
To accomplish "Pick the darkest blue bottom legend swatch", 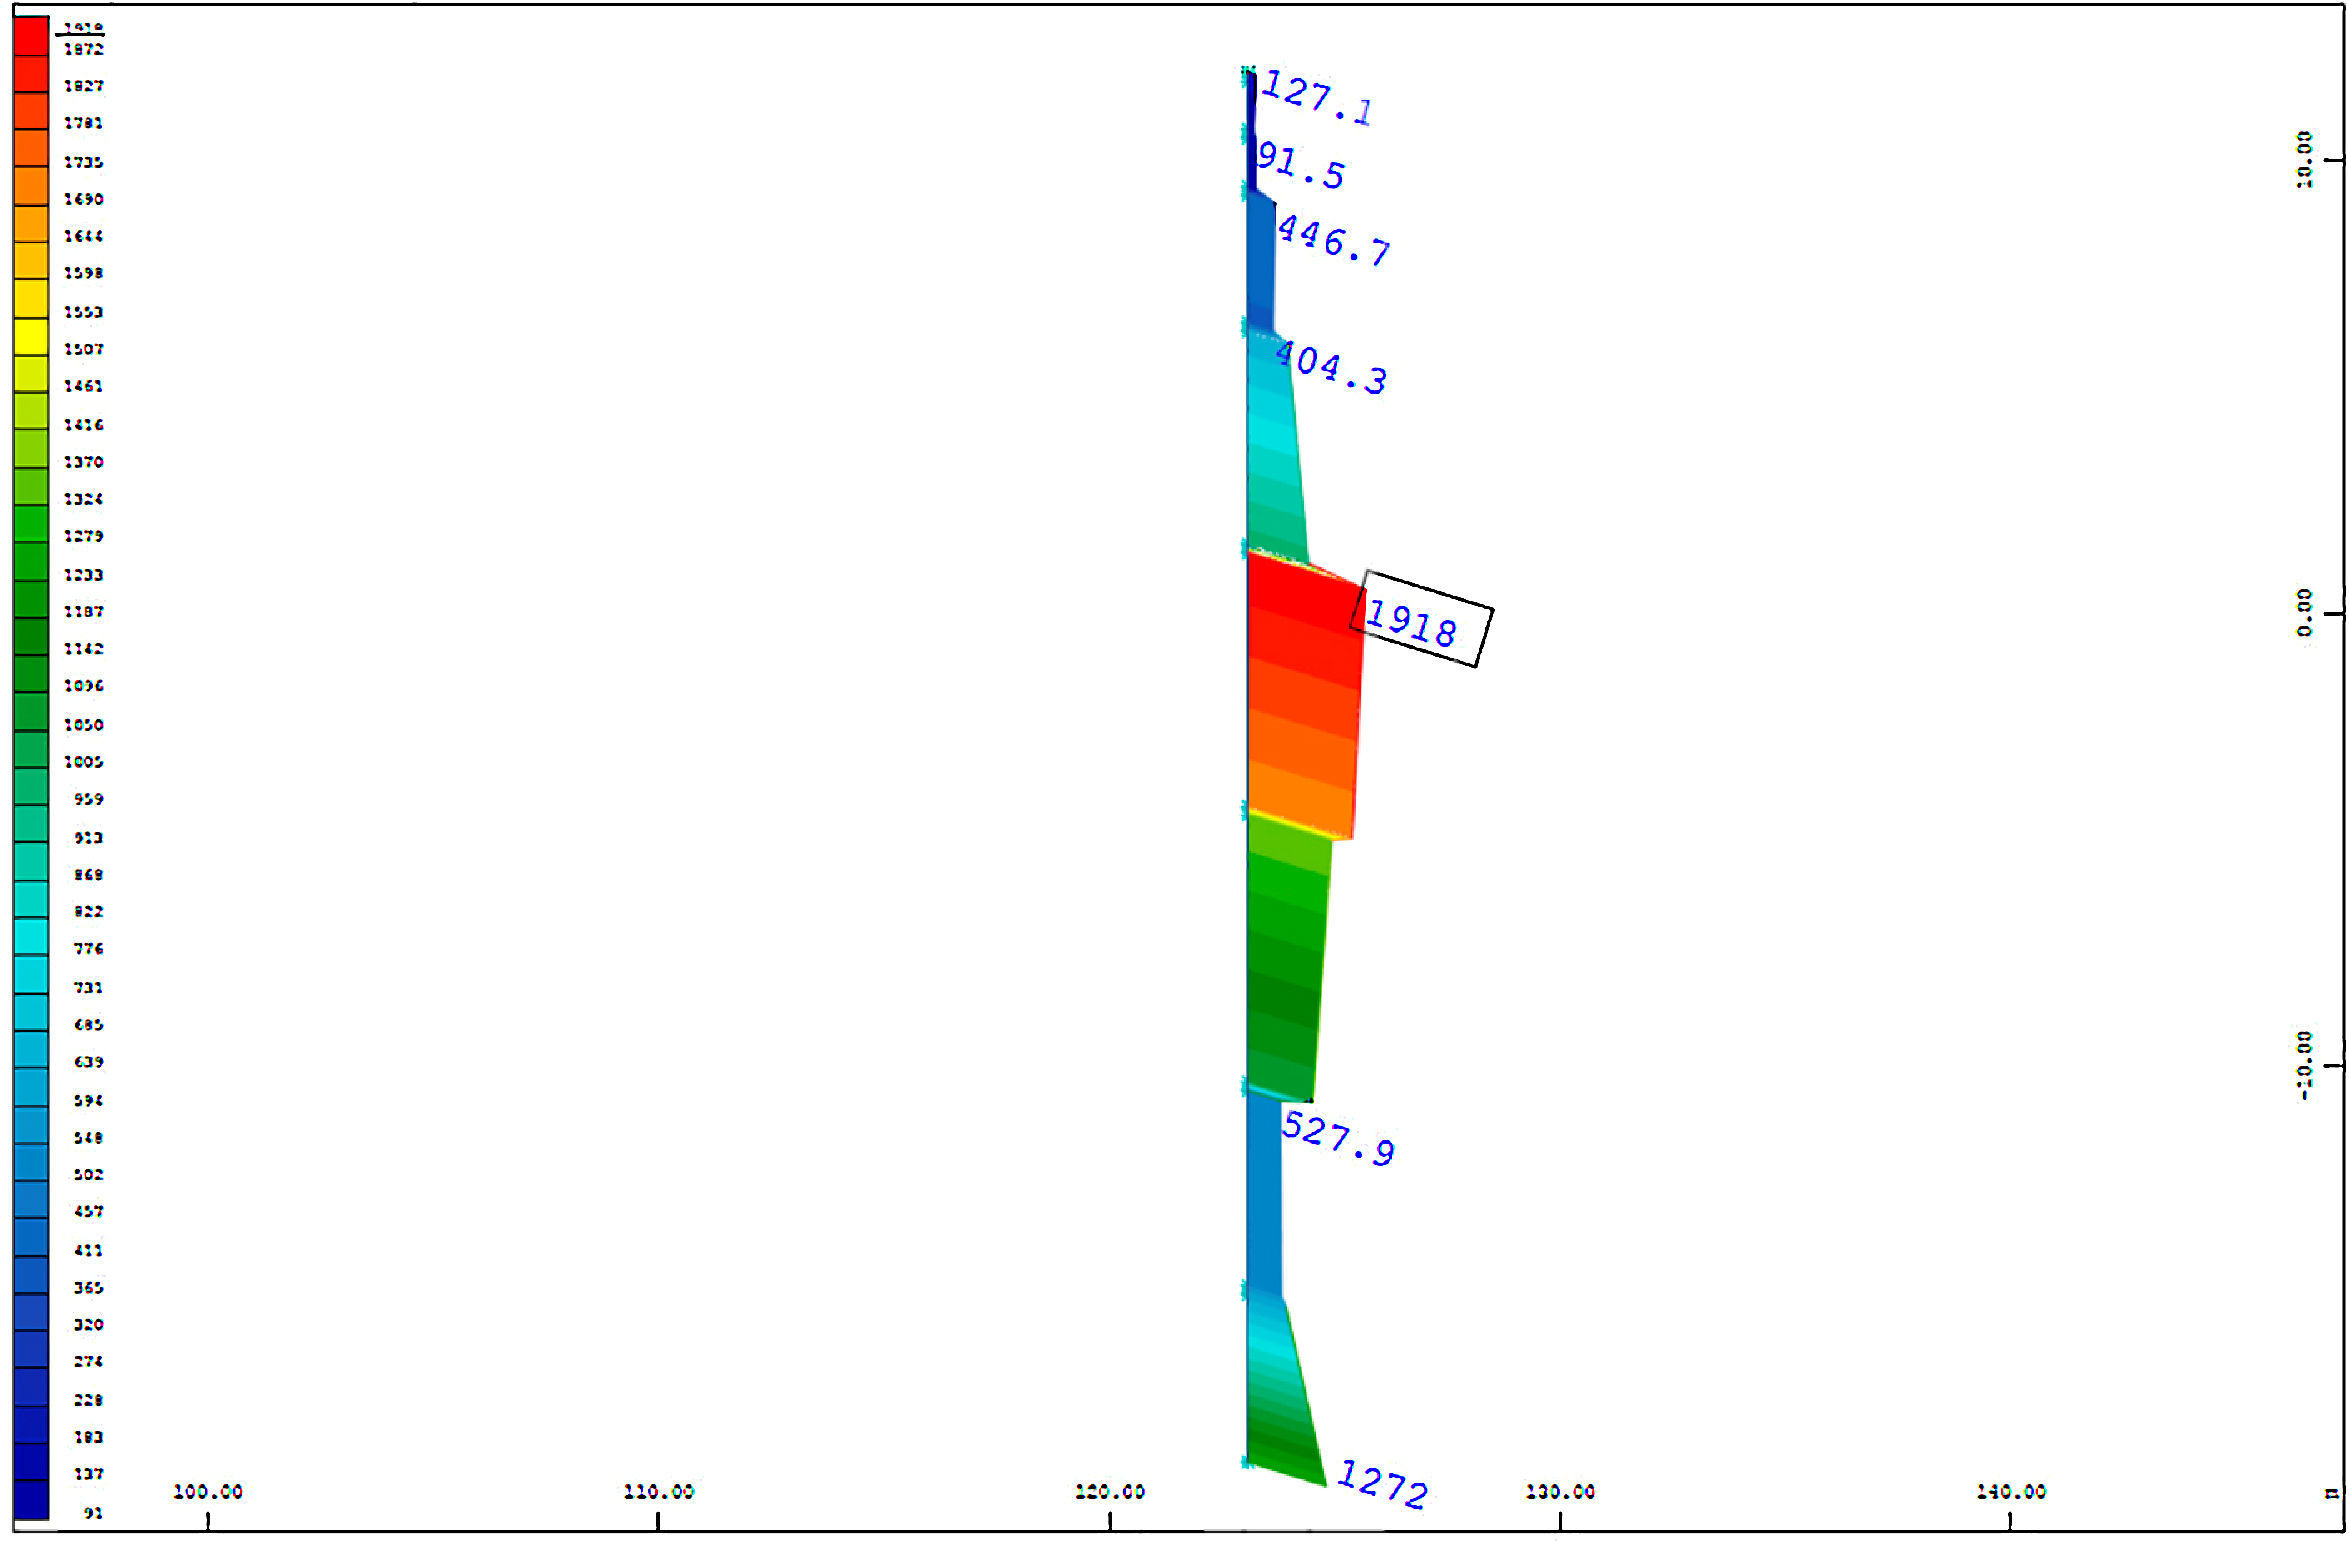I will [x=31, y=1500].
